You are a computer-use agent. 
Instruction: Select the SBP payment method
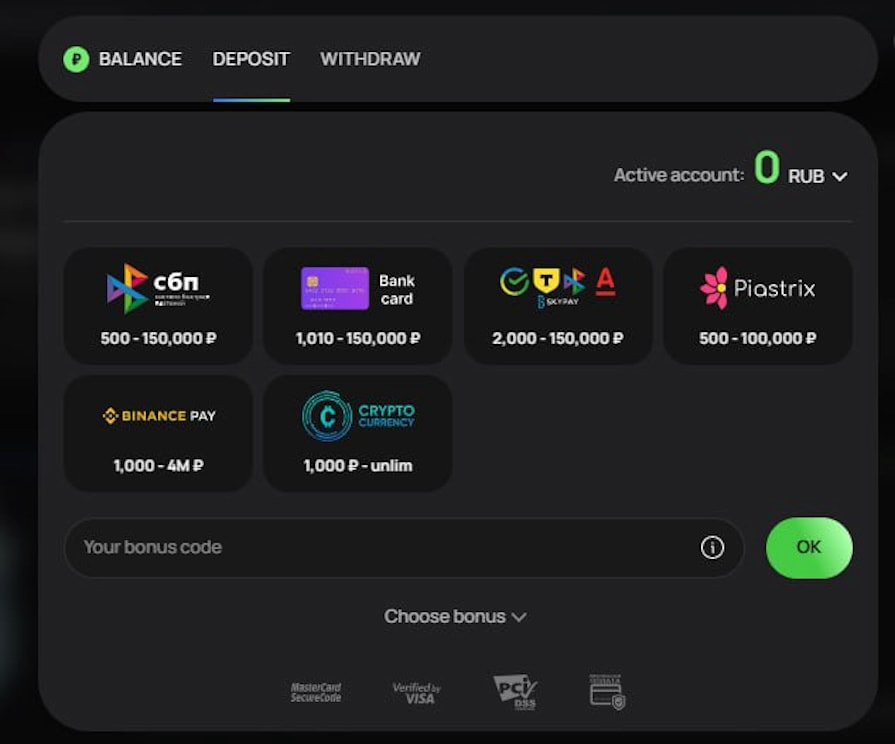[158, 305]
